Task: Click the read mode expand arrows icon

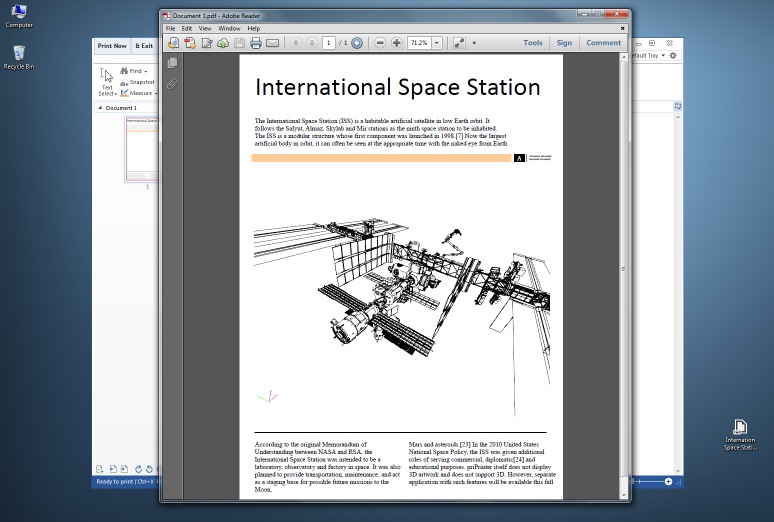Action: (x=459, y=43)
